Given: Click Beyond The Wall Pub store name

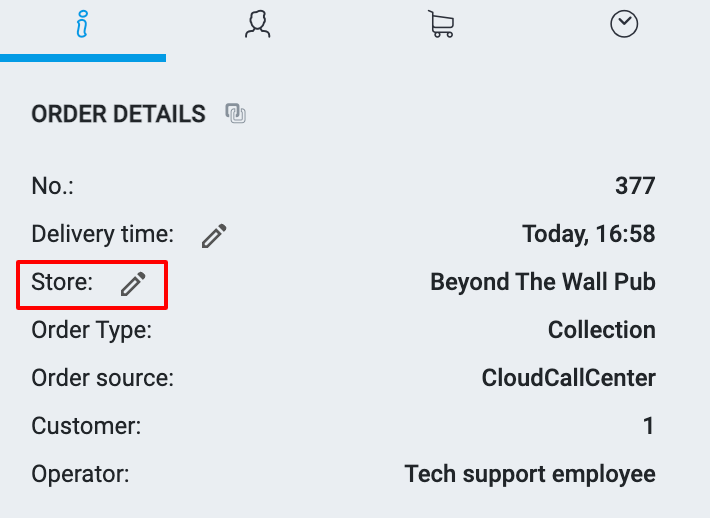Looking at the screenshot, I should (x=542, y=282).
